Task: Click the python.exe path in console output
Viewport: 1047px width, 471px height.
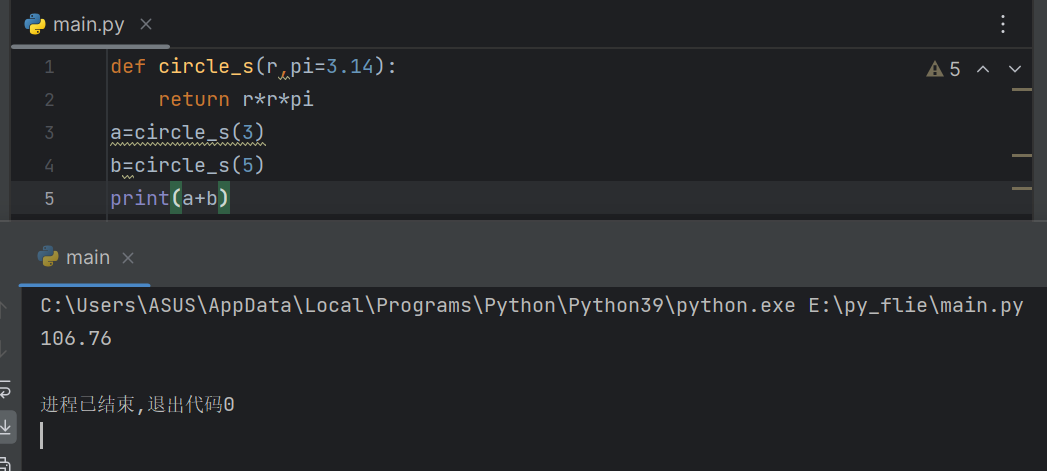Action: [x=418, y=306]
